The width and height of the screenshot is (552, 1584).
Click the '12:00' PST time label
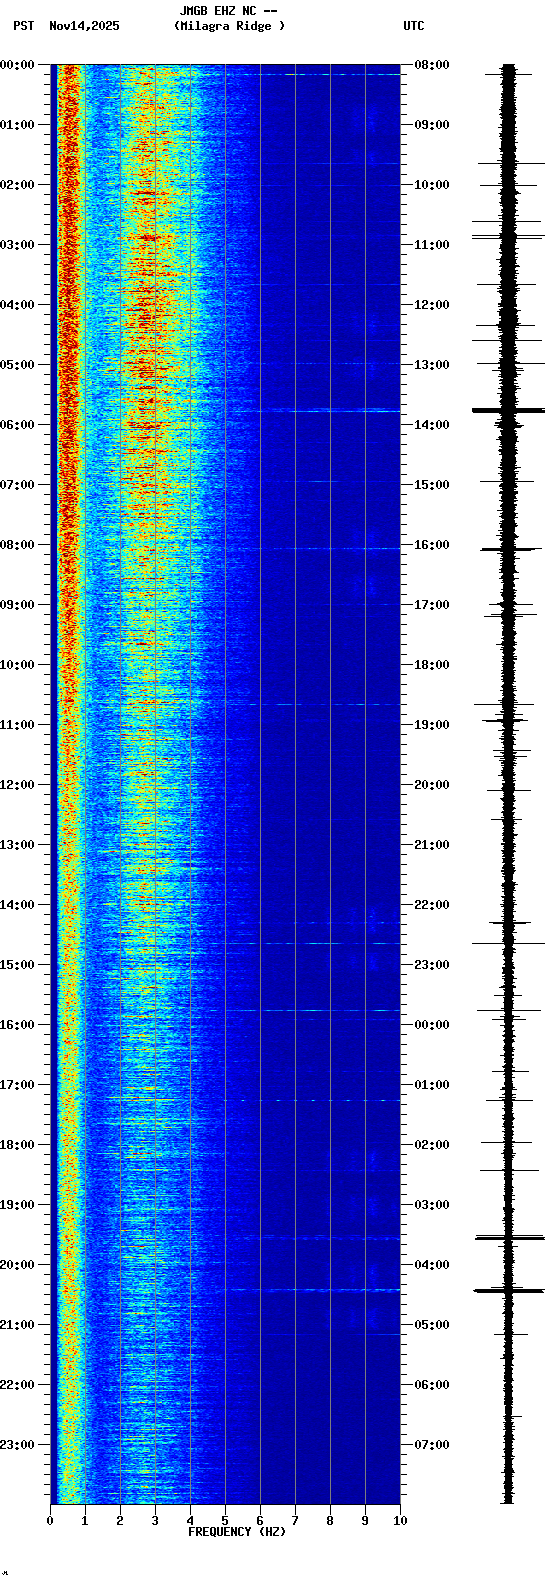[x=17, y=785]
